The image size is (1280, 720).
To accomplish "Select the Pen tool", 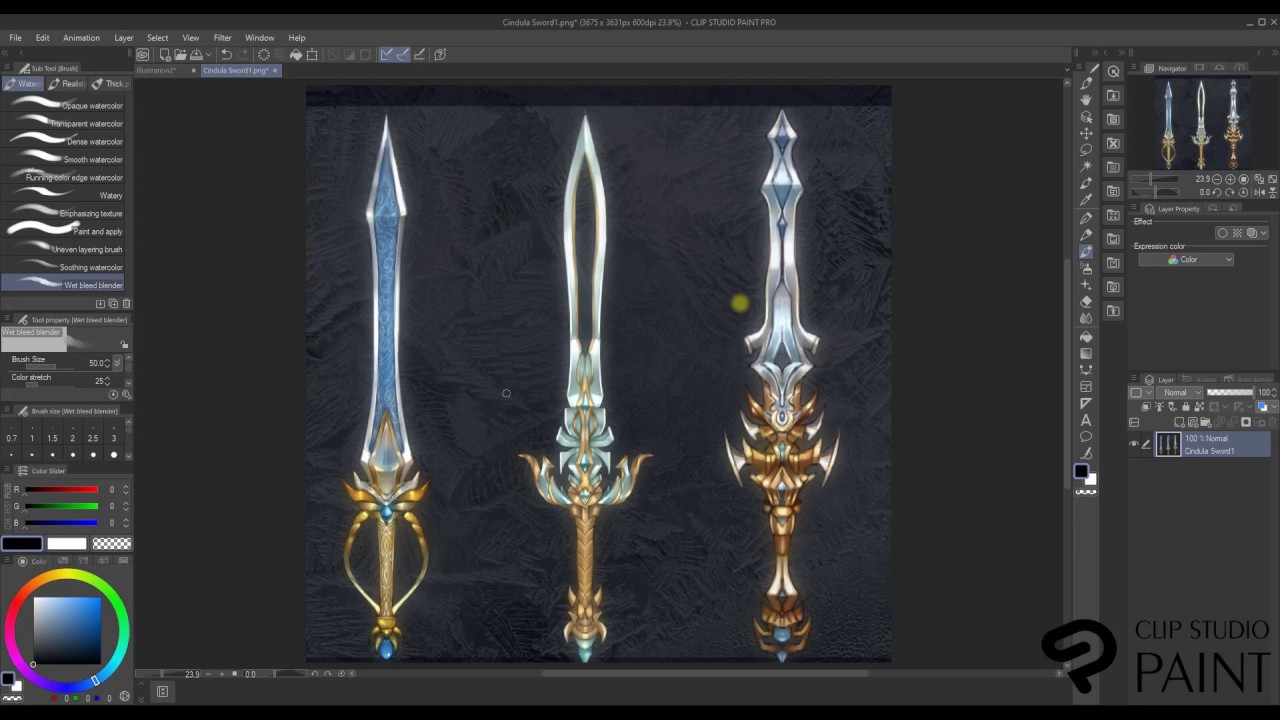I will (1087, 217).
